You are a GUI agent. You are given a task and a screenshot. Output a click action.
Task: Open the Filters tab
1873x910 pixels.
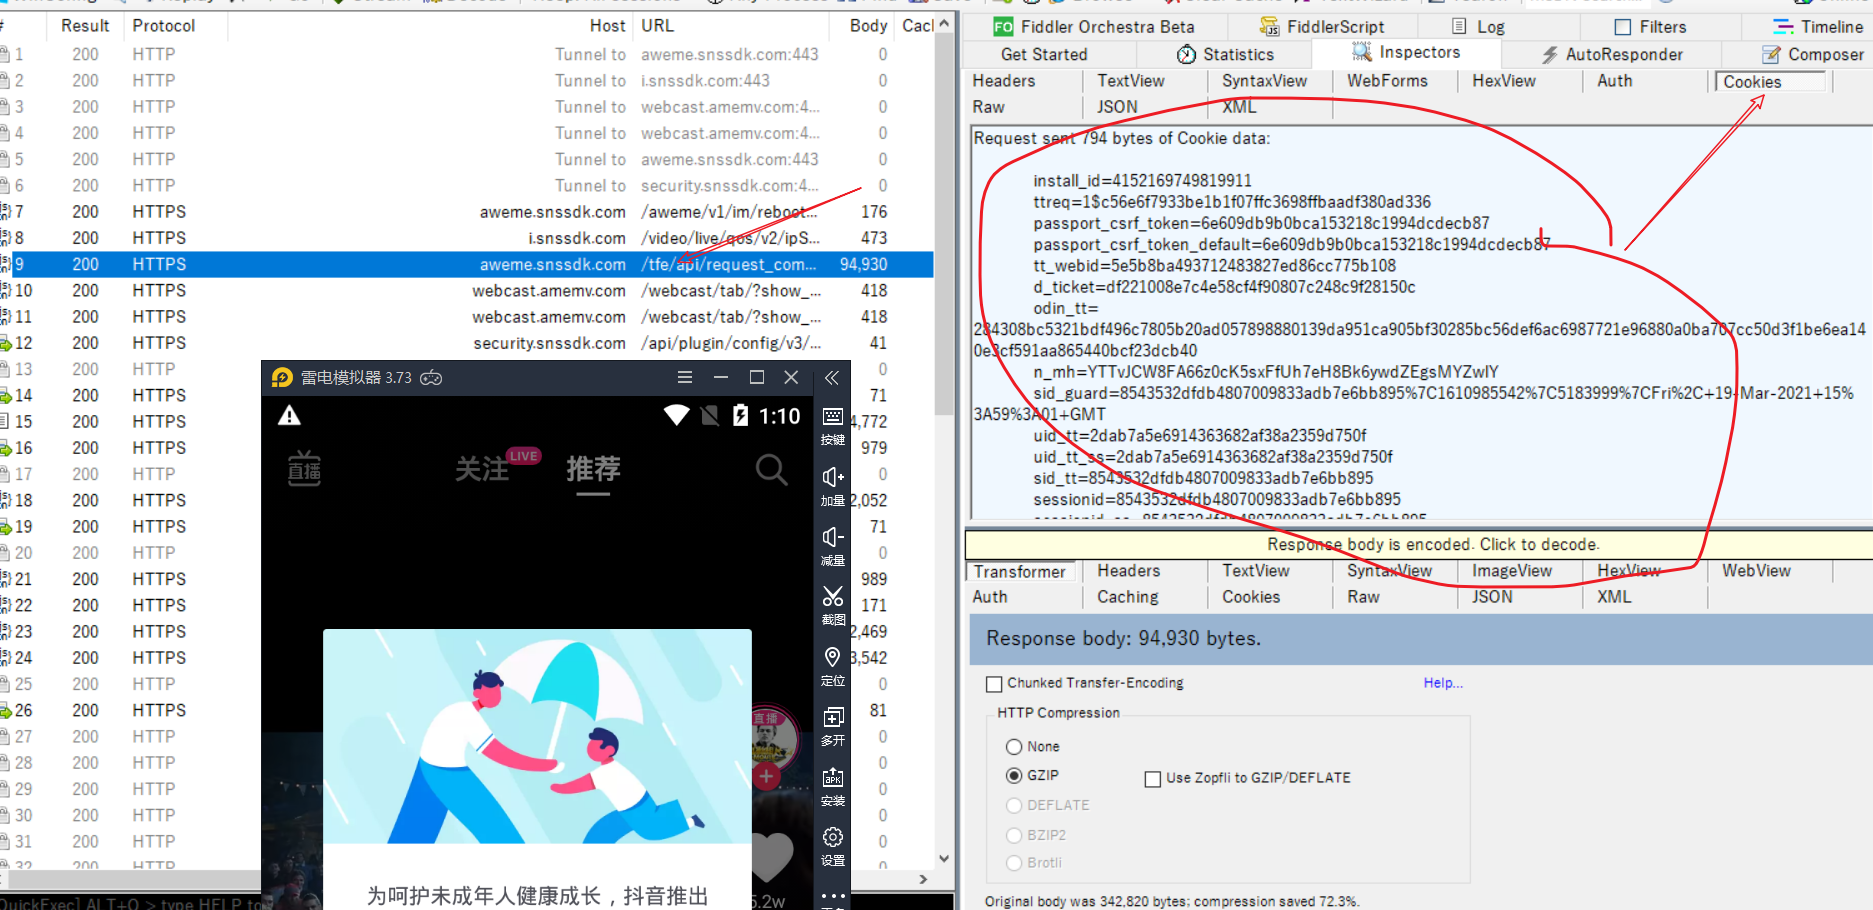(1651, 26)
